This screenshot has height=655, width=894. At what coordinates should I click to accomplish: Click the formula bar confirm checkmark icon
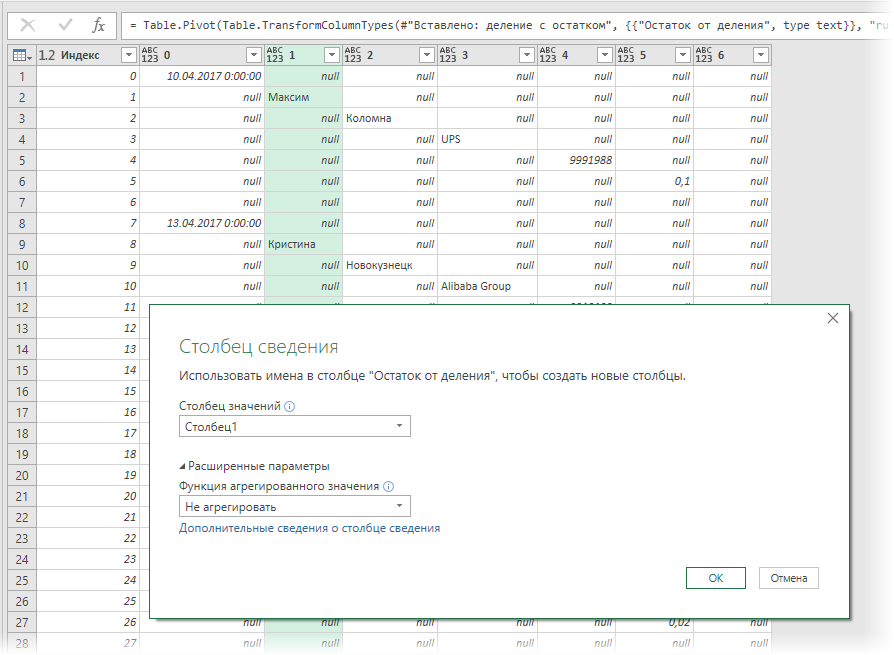pyautogui.click(x=66, y=25)
